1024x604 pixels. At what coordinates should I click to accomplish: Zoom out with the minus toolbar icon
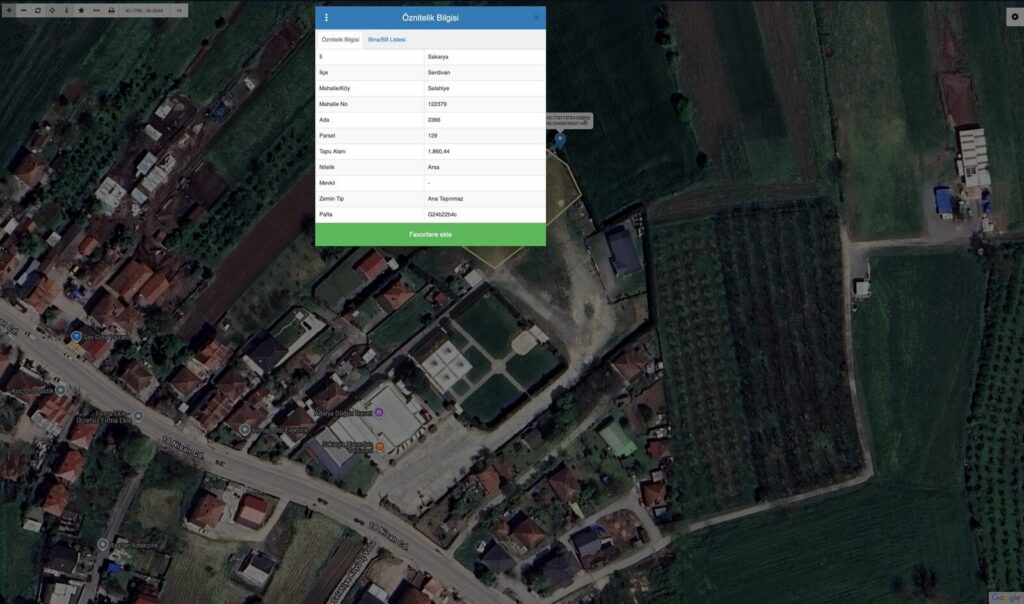point(24,10)
